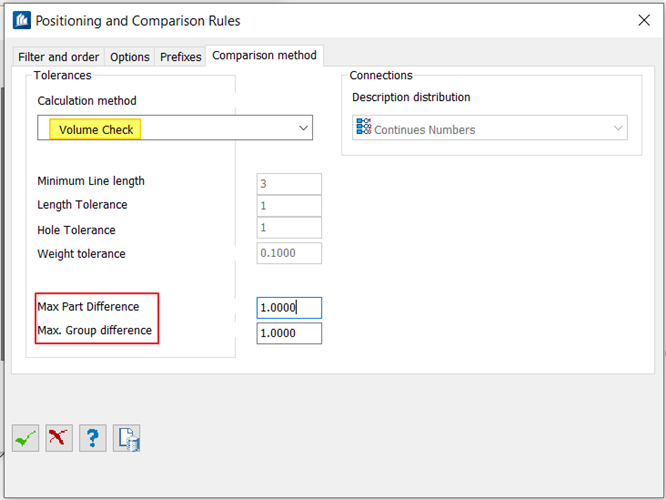Image resolution: width=666 pixels, height=500 pixels.
Task: Click into the Hole Tolerance field
Action: tap(289, 229)
